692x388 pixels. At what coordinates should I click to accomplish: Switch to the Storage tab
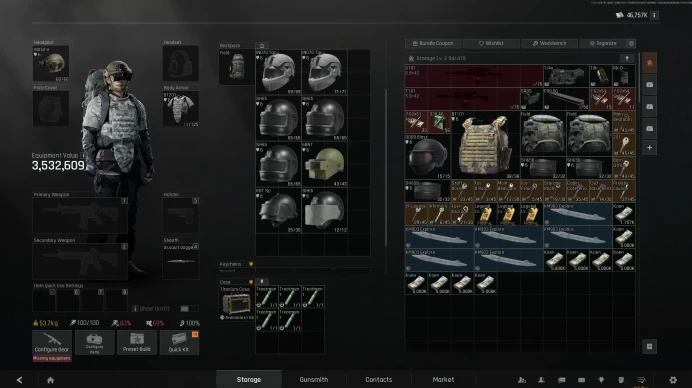pyautogui.click(x=248, y=380)
